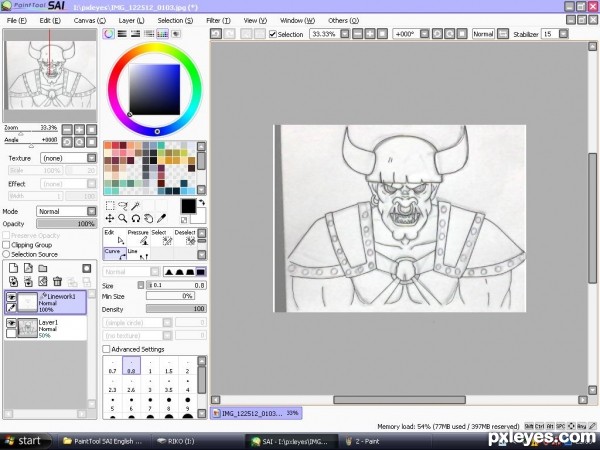Image resolution: width=600 pixels, height=450 pixels.
Task: Hide the Layer1 layer eye
Action: pyautogui.click(x=11, y=323)
